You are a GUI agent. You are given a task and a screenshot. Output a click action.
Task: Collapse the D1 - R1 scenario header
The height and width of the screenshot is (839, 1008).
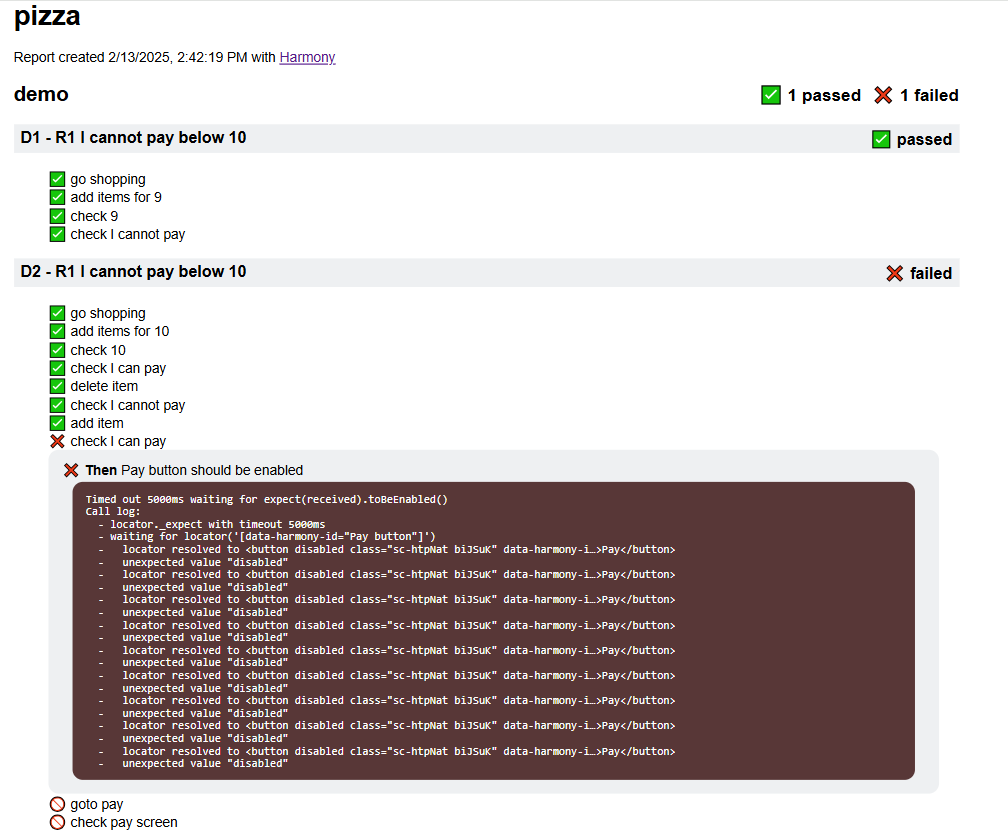pos(133,138)
